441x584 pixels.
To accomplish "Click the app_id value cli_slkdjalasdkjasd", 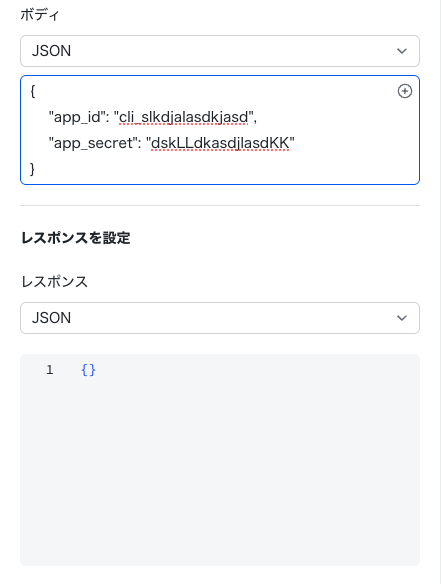I will coord(183,117).
